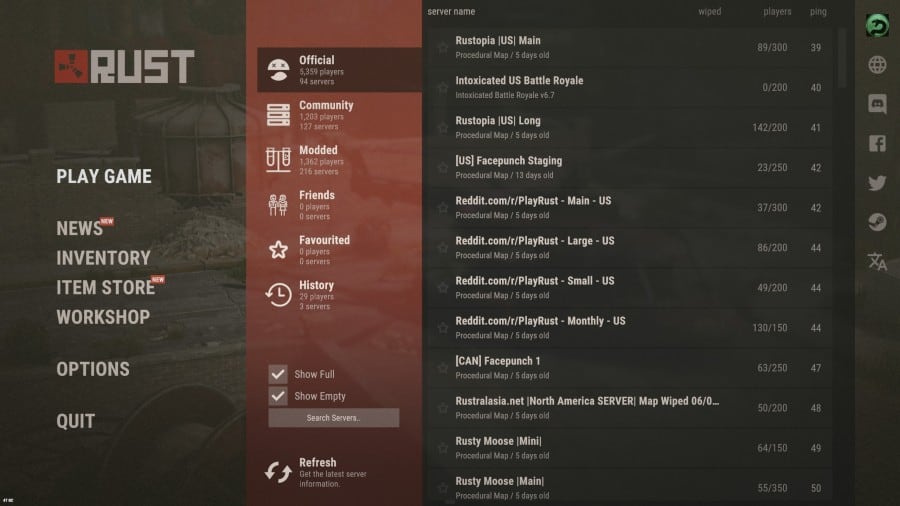Open the History clock icon
The height and width of the screenshot is (506, 900).
[278, 294]
